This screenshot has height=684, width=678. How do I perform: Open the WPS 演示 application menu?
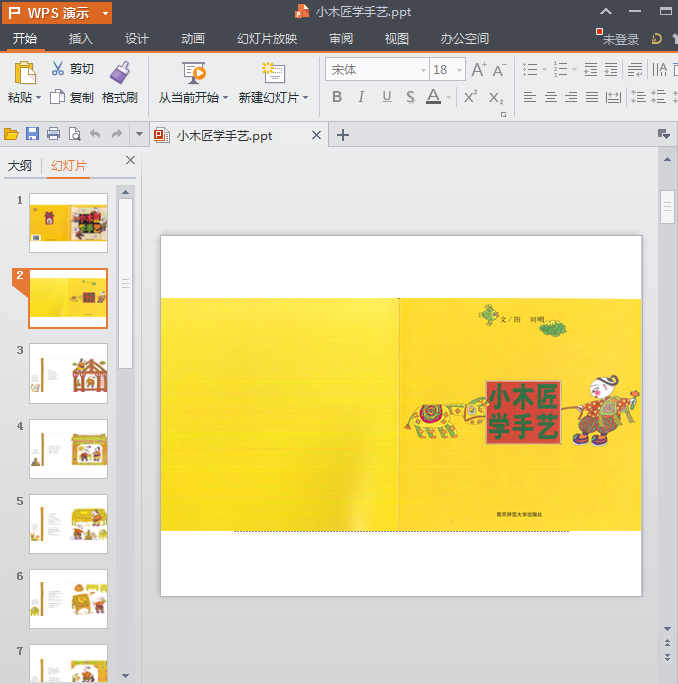[57, 13]
